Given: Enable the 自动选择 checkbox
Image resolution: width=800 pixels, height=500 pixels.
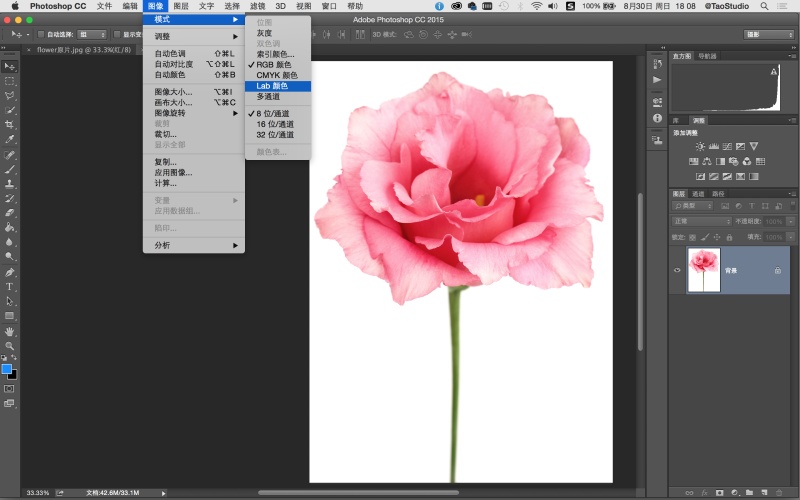Looking at the screenshot, I should [41, 34].
